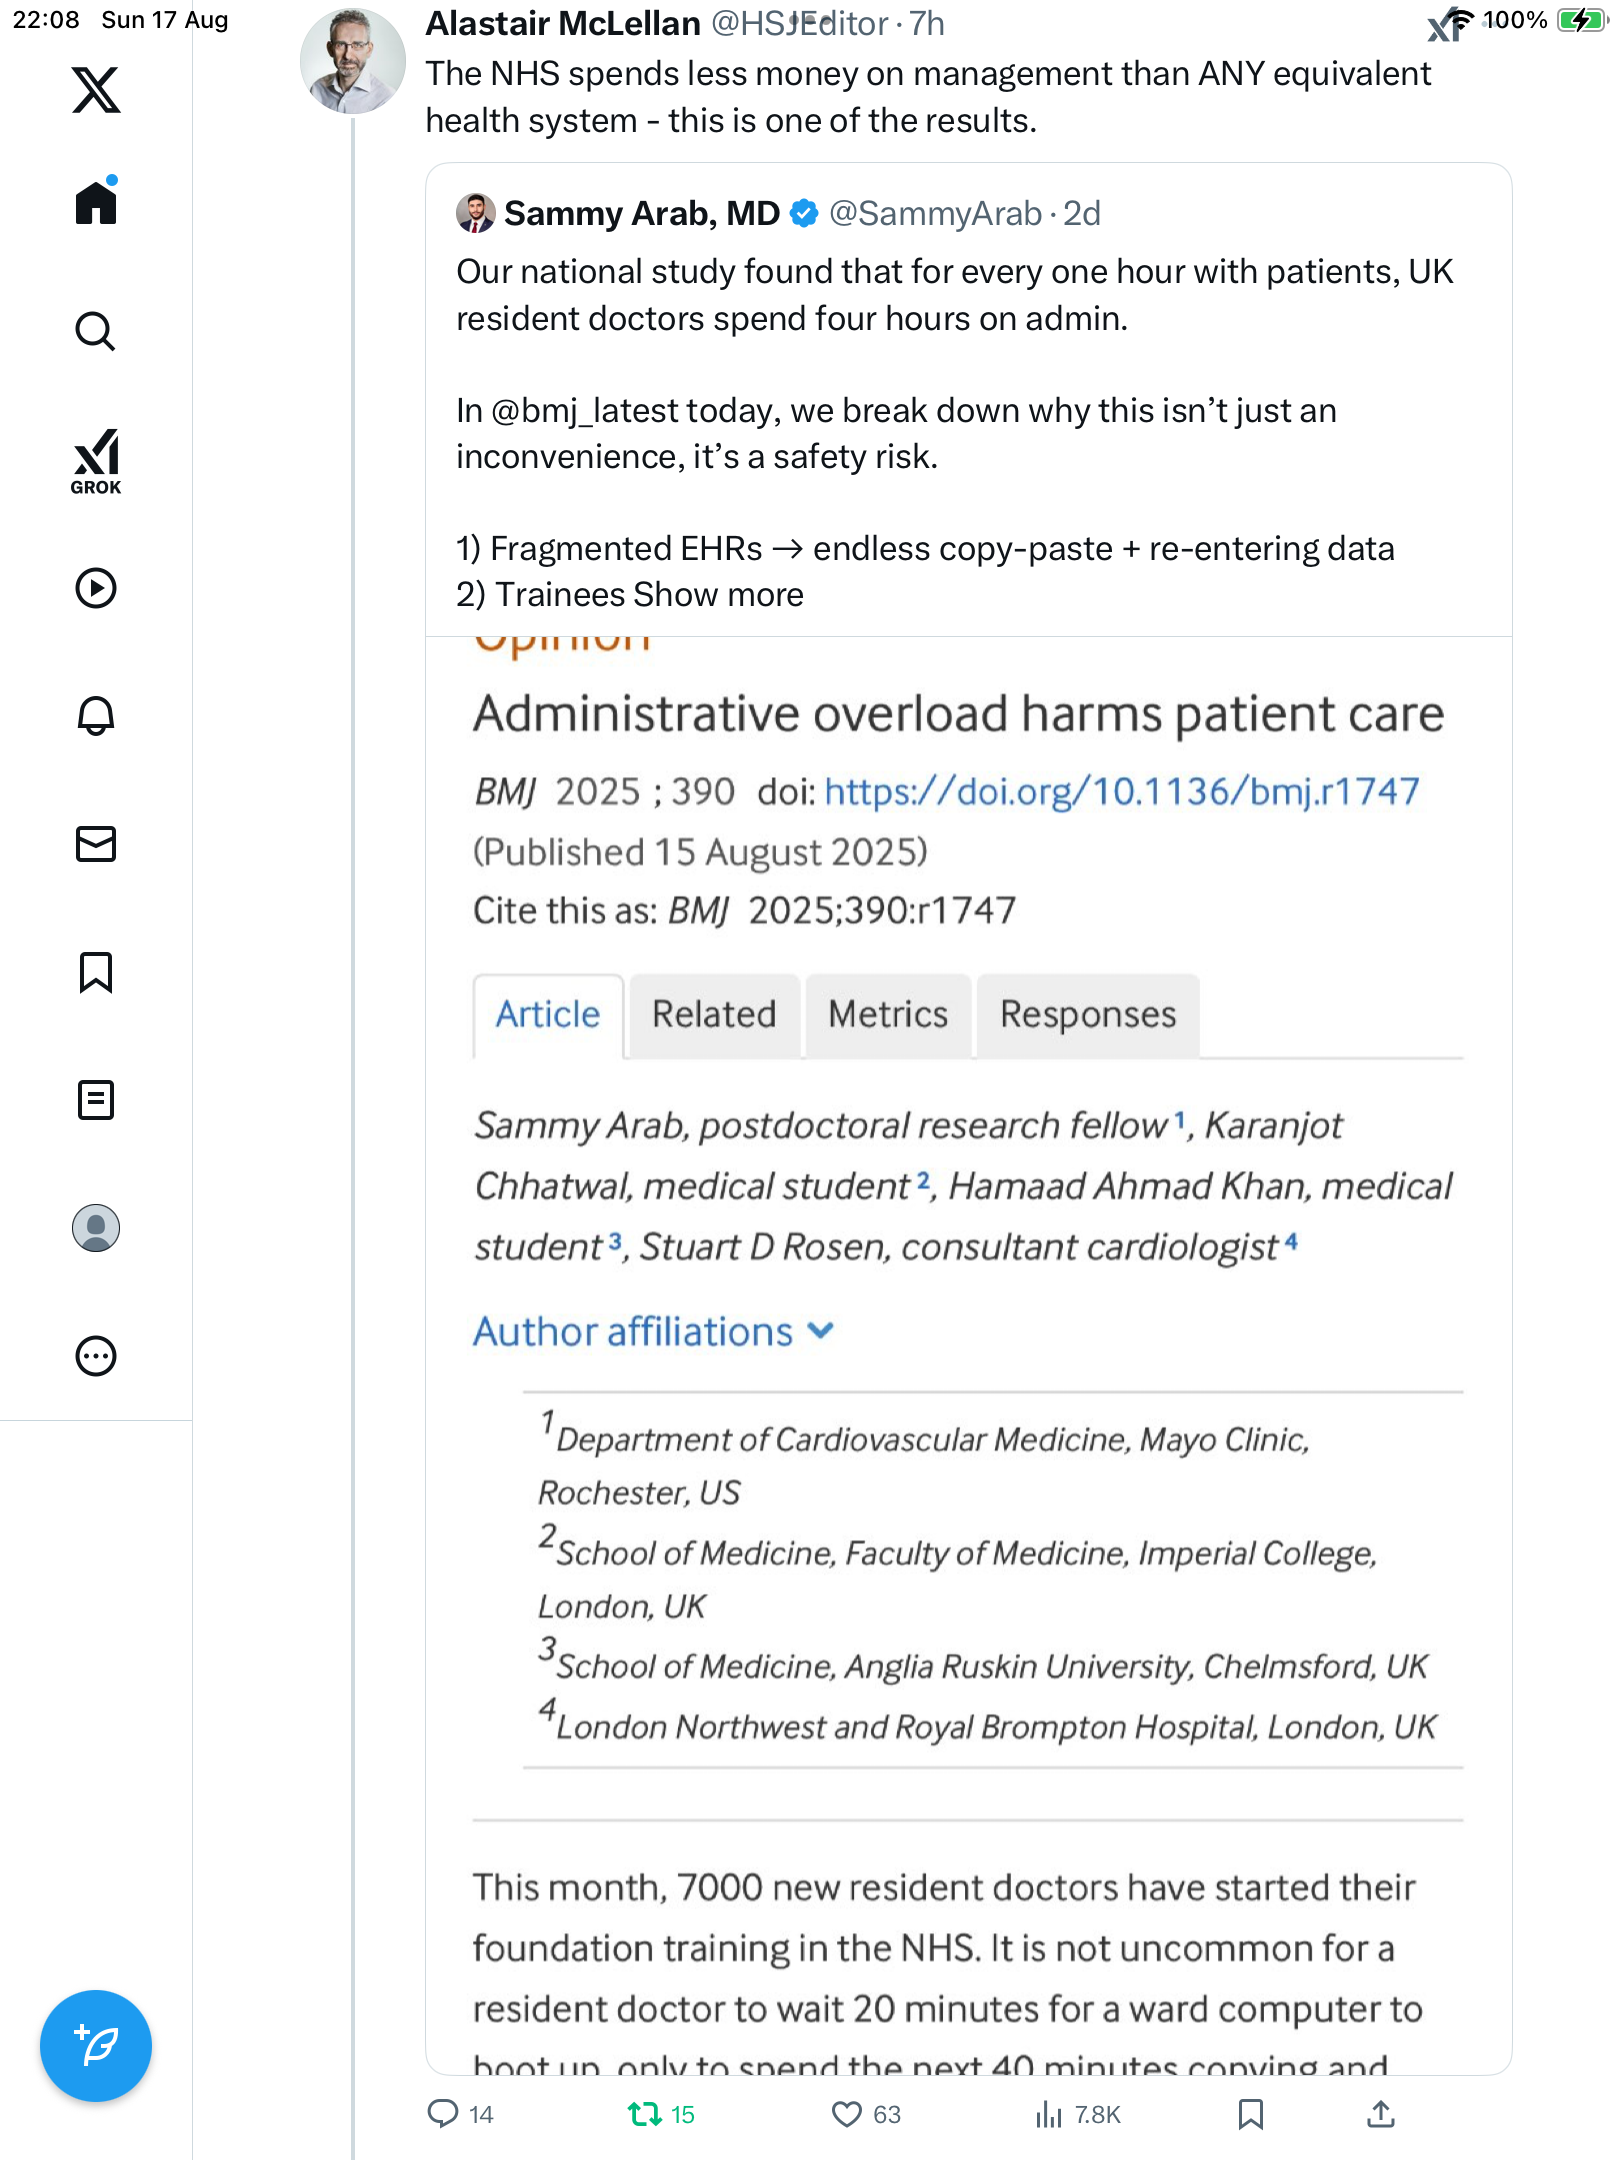The width and height of the screenshot is (1620, 2160).
Task: Toggle repost on this tweet
Action: tap(645, 2114)
